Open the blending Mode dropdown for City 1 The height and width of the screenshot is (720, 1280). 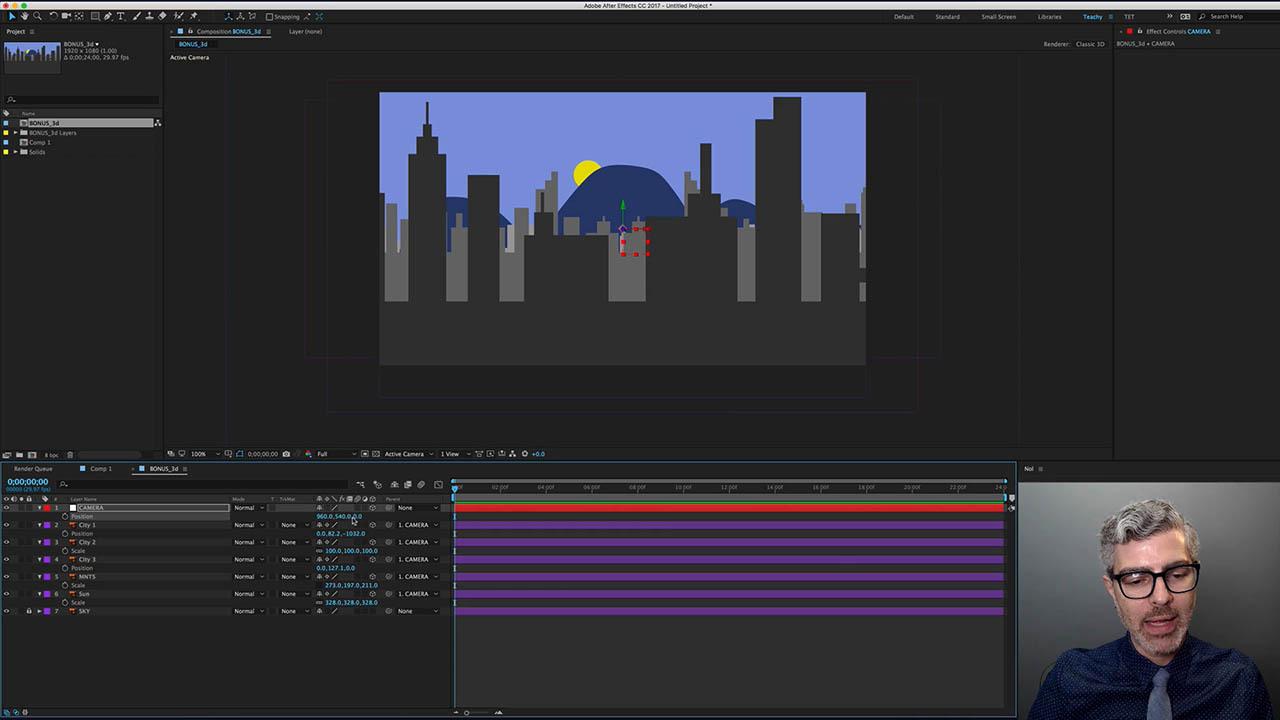coord(247,525)
